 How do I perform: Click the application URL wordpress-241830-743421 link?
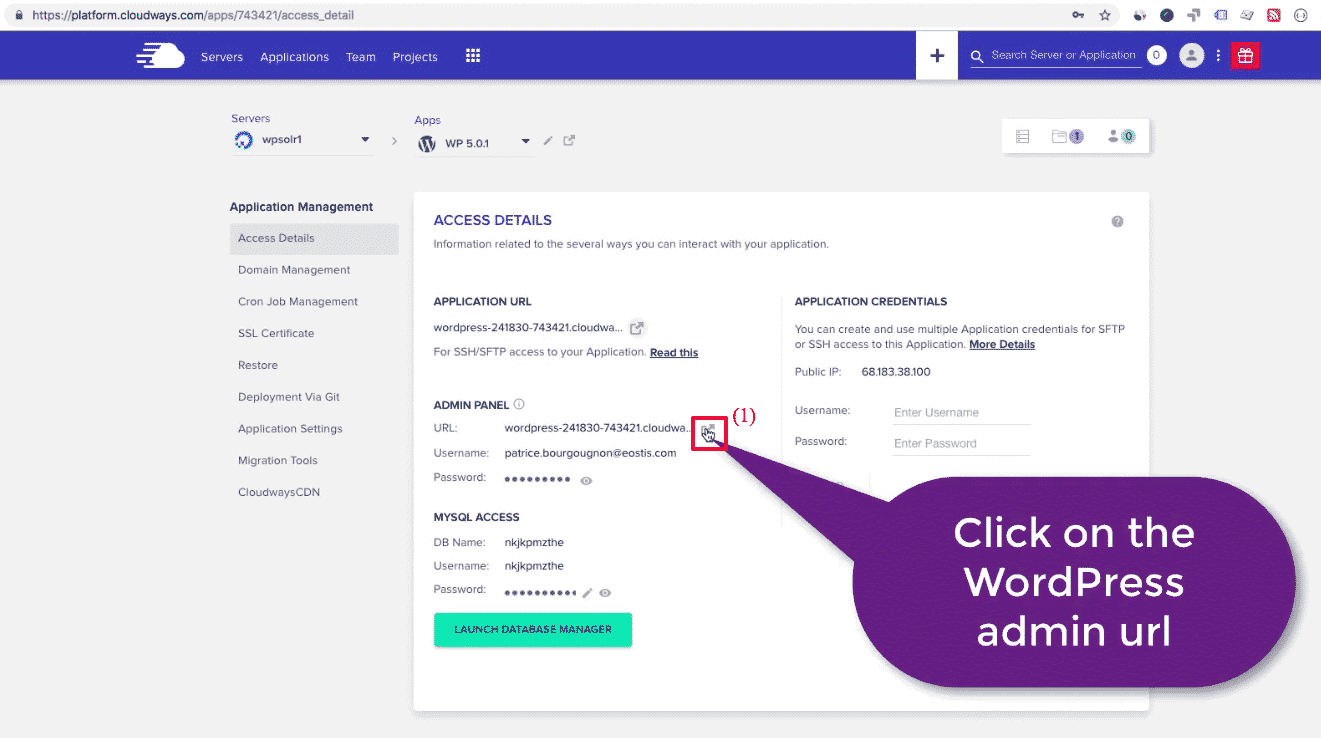528,327
